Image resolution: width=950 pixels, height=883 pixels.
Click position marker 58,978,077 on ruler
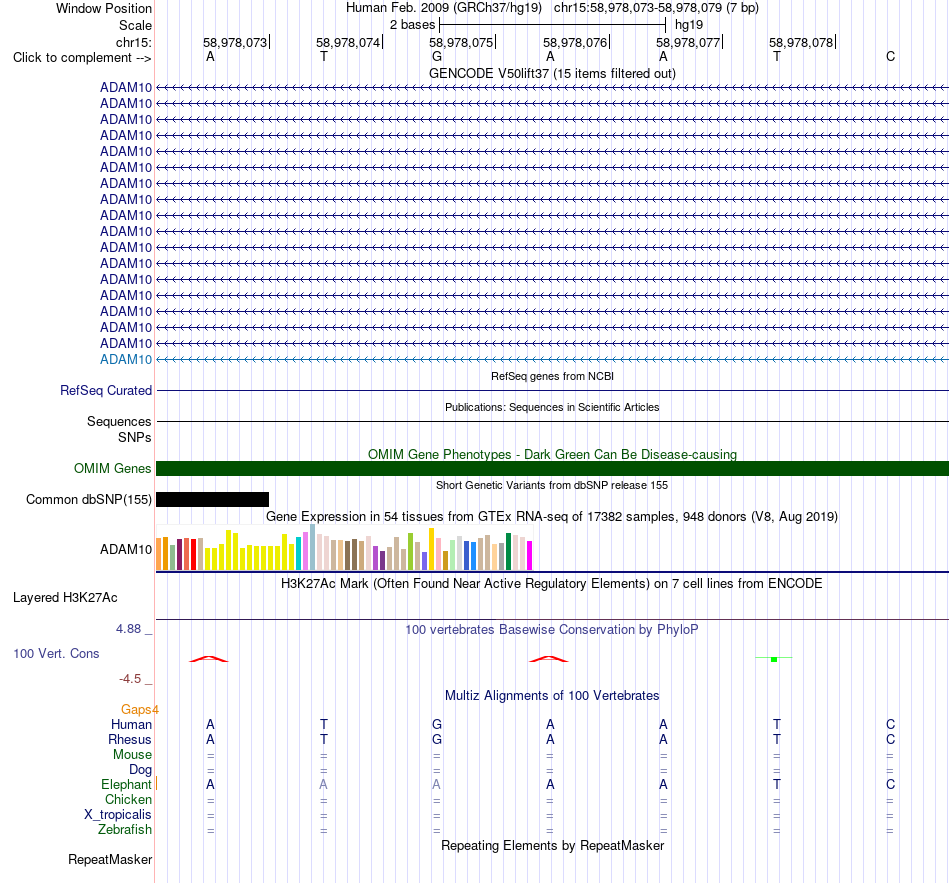[688, 42]
